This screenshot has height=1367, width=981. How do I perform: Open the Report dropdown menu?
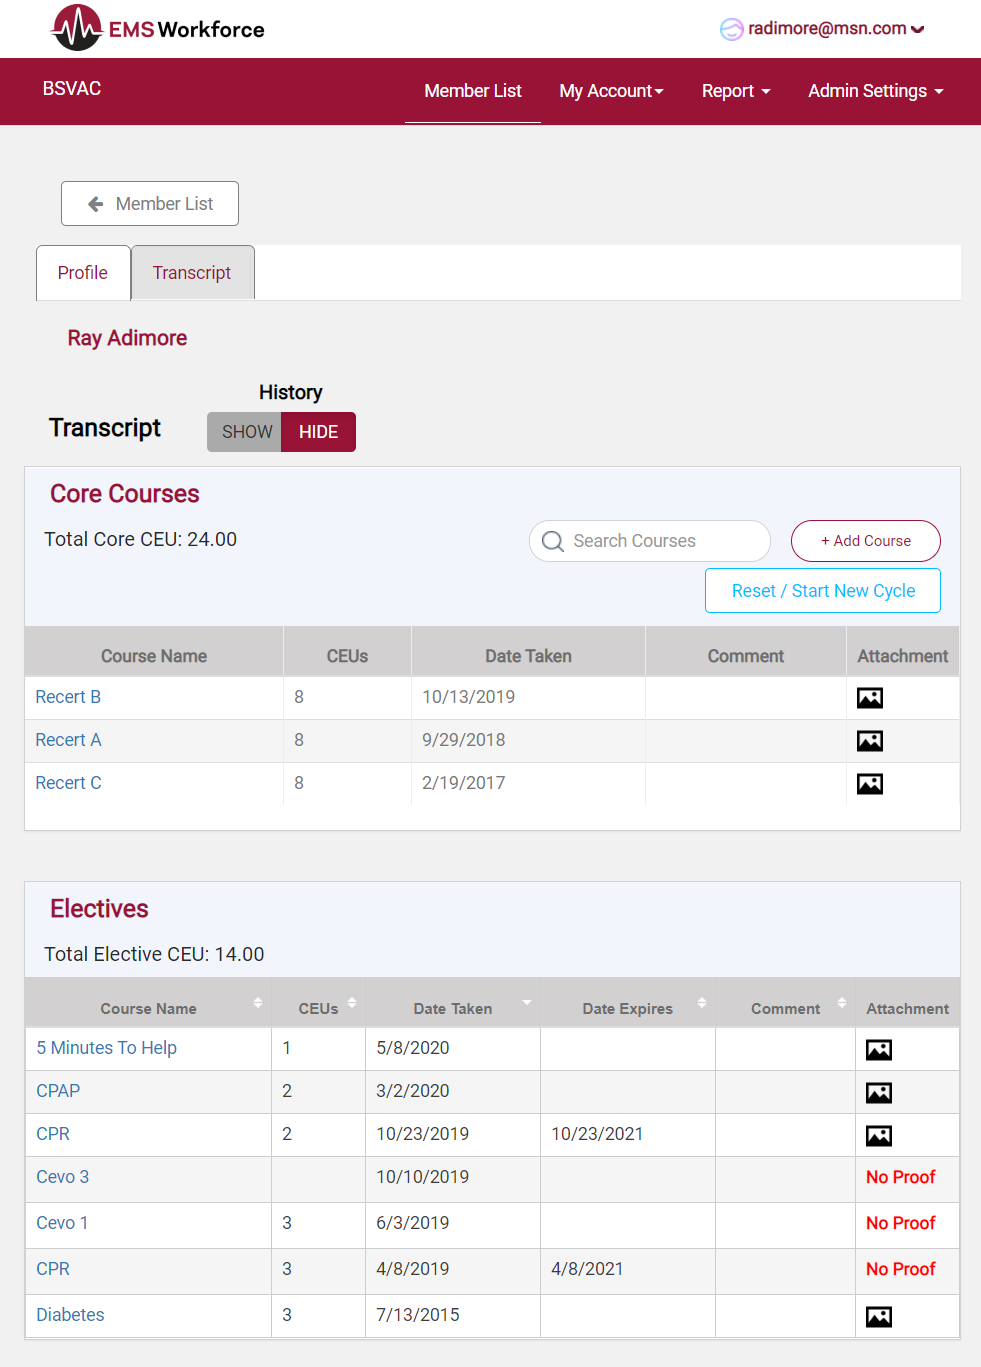(x=736, y=91)
